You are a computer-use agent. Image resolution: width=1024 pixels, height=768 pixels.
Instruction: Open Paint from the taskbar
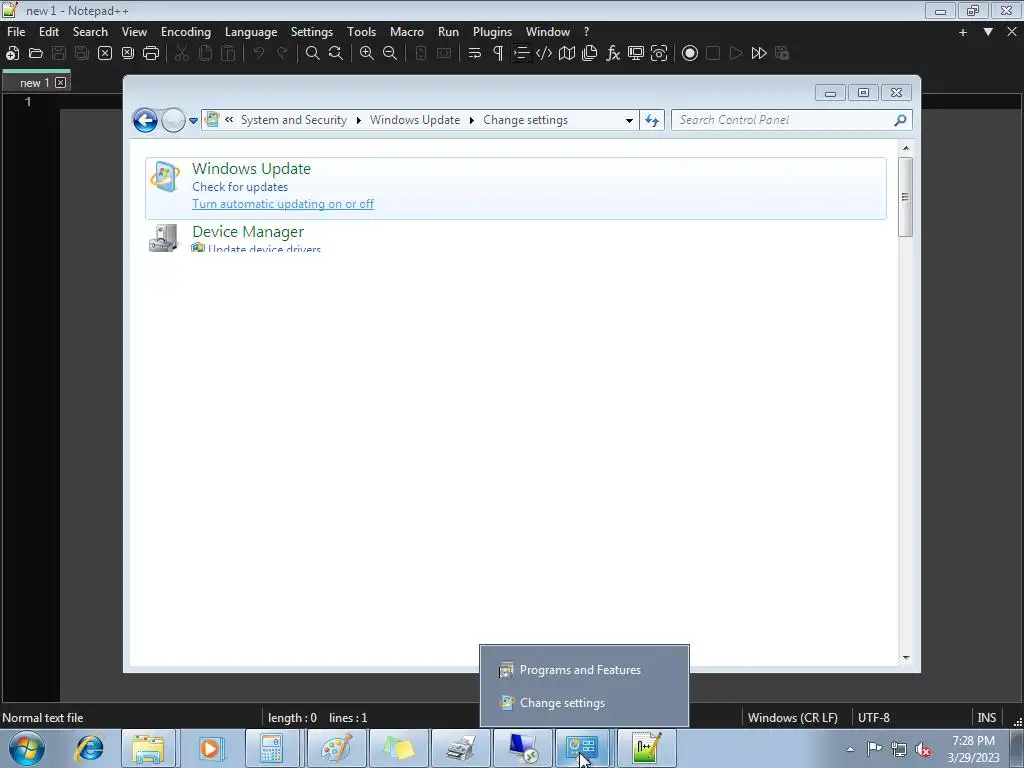coord(336,748)
